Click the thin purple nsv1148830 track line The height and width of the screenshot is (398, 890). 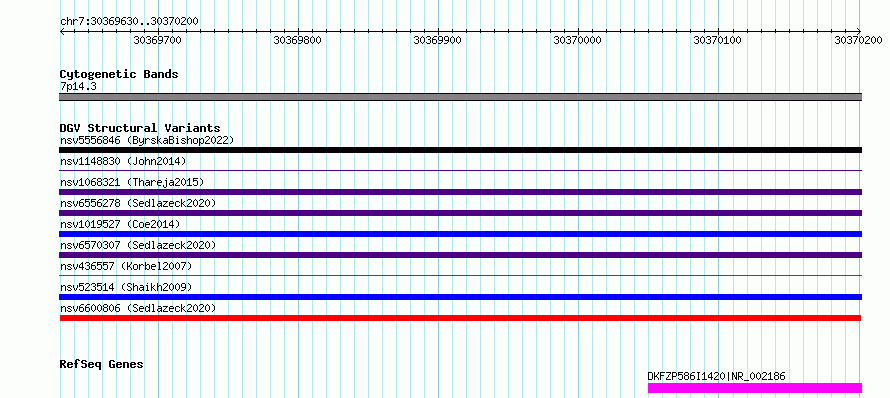[460, 170]
